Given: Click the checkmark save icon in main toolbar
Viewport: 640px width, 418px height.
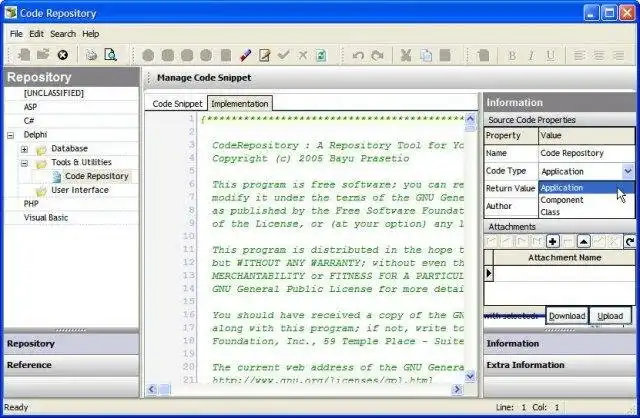Looking at the screenshot, I should point(284,55).
